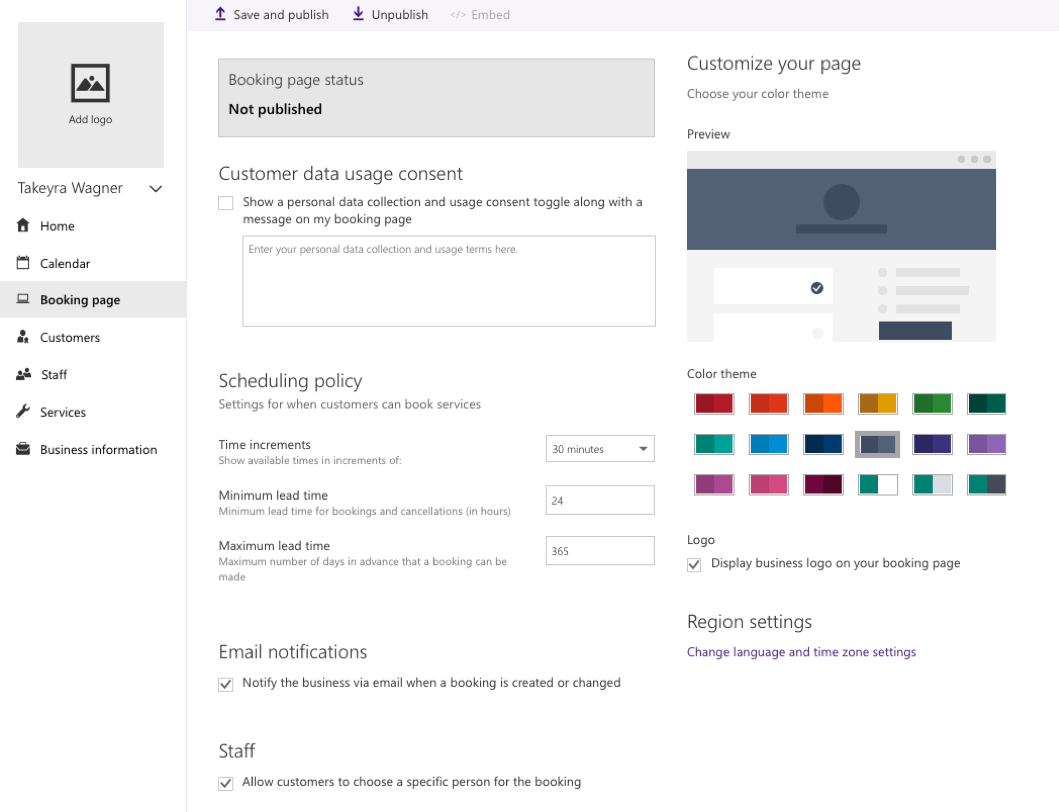Click the Calendar icon in sidebar
The image size is (1059, 812).
point(23,262)
